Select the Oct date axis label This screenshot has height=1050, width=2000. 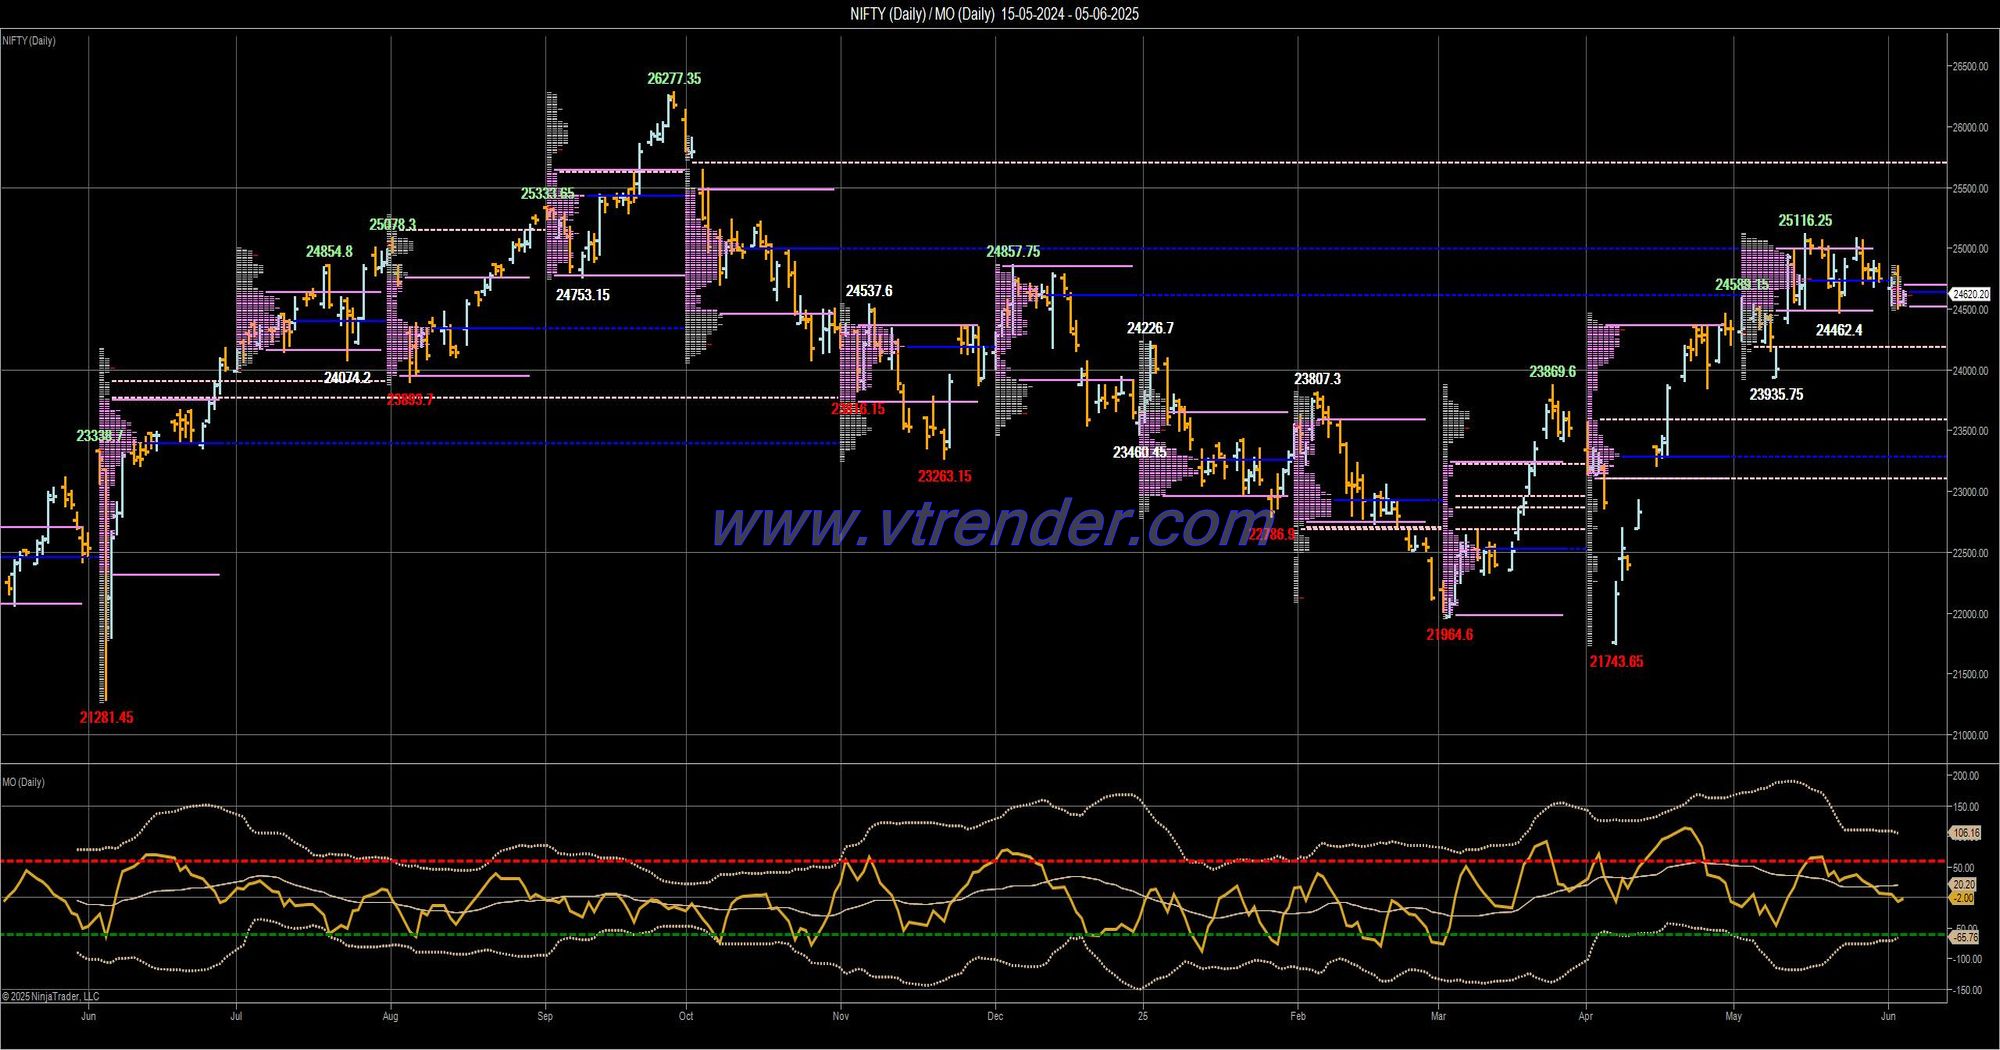point(686,1017)
